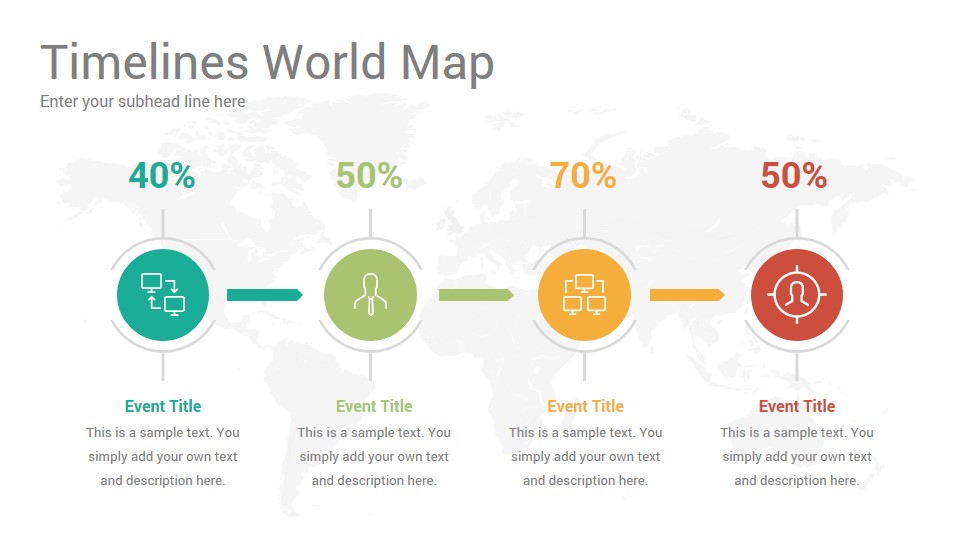
Task: Click the teal computer transfer icon circle
Action: pyautogui.click(x=163, y=295)
